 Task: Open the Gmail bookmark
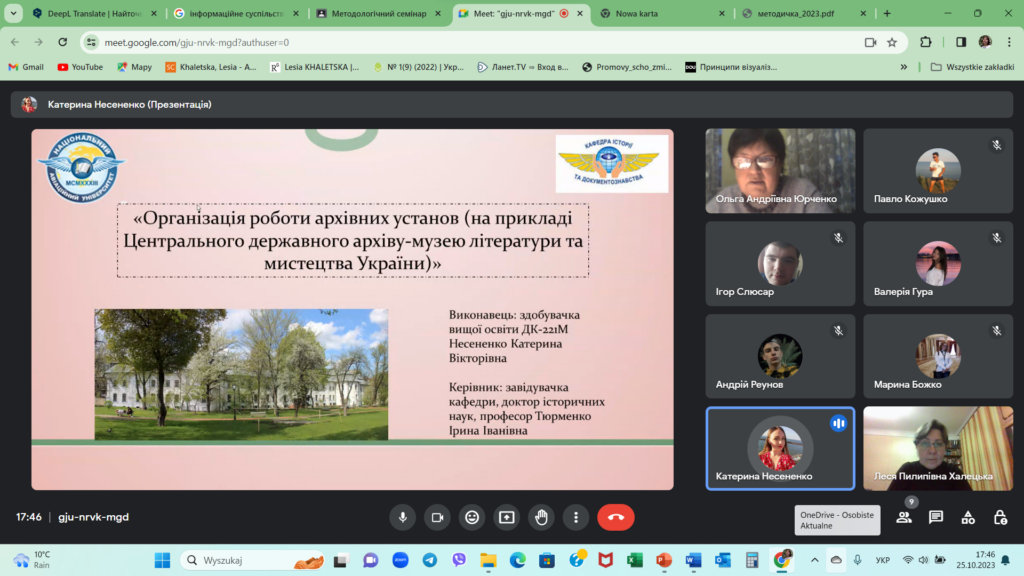(x=26, y=67)
